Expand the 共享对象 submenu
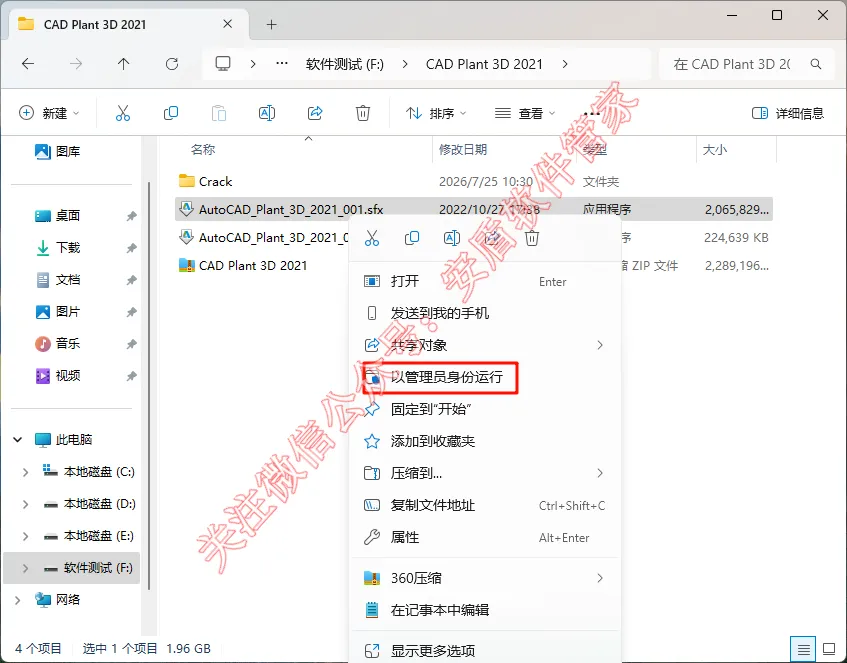 point(600,345)
